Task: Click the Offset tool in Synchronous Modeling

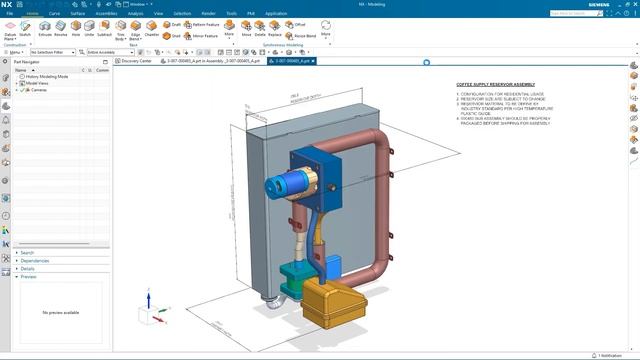Action: pyautogui.click(x=295, y=24)
